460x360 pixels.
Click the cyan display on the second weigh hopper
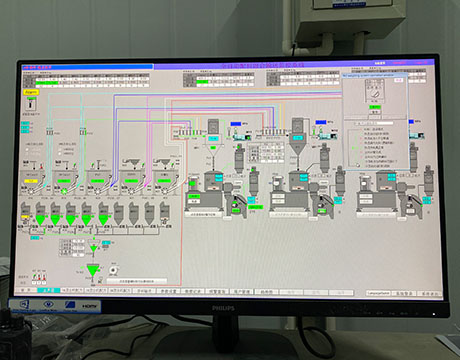point(298,137)
